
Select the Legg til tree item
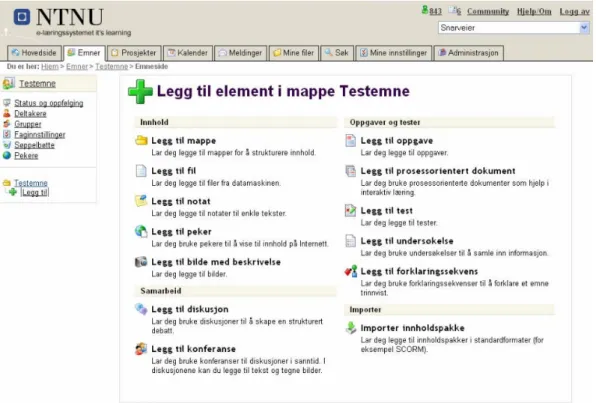pos(35,192)
